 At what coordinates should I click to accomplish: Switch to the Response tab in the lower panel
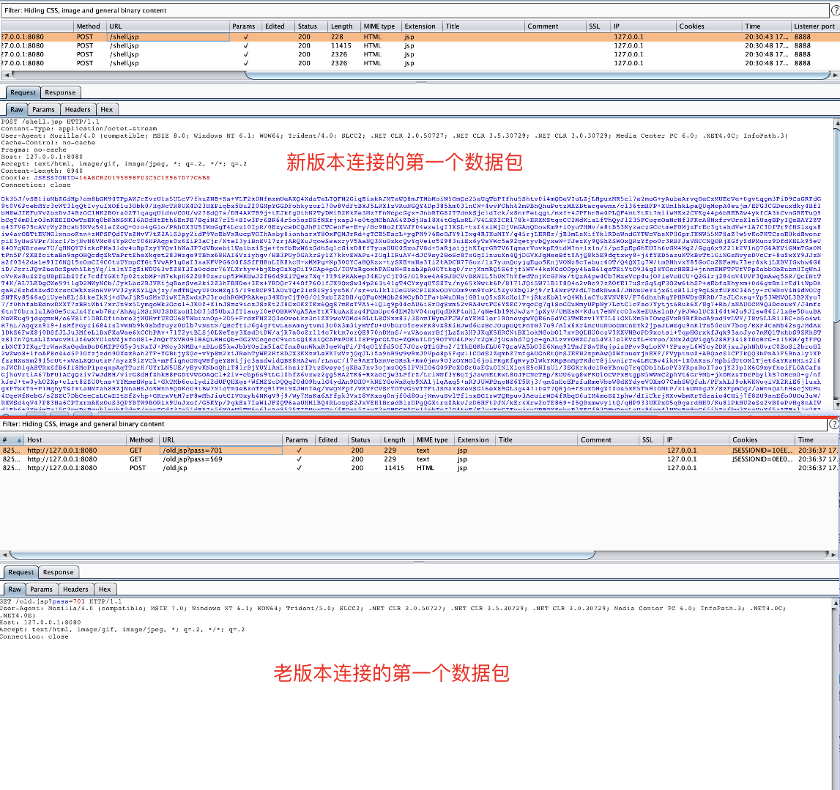(60, 573)
